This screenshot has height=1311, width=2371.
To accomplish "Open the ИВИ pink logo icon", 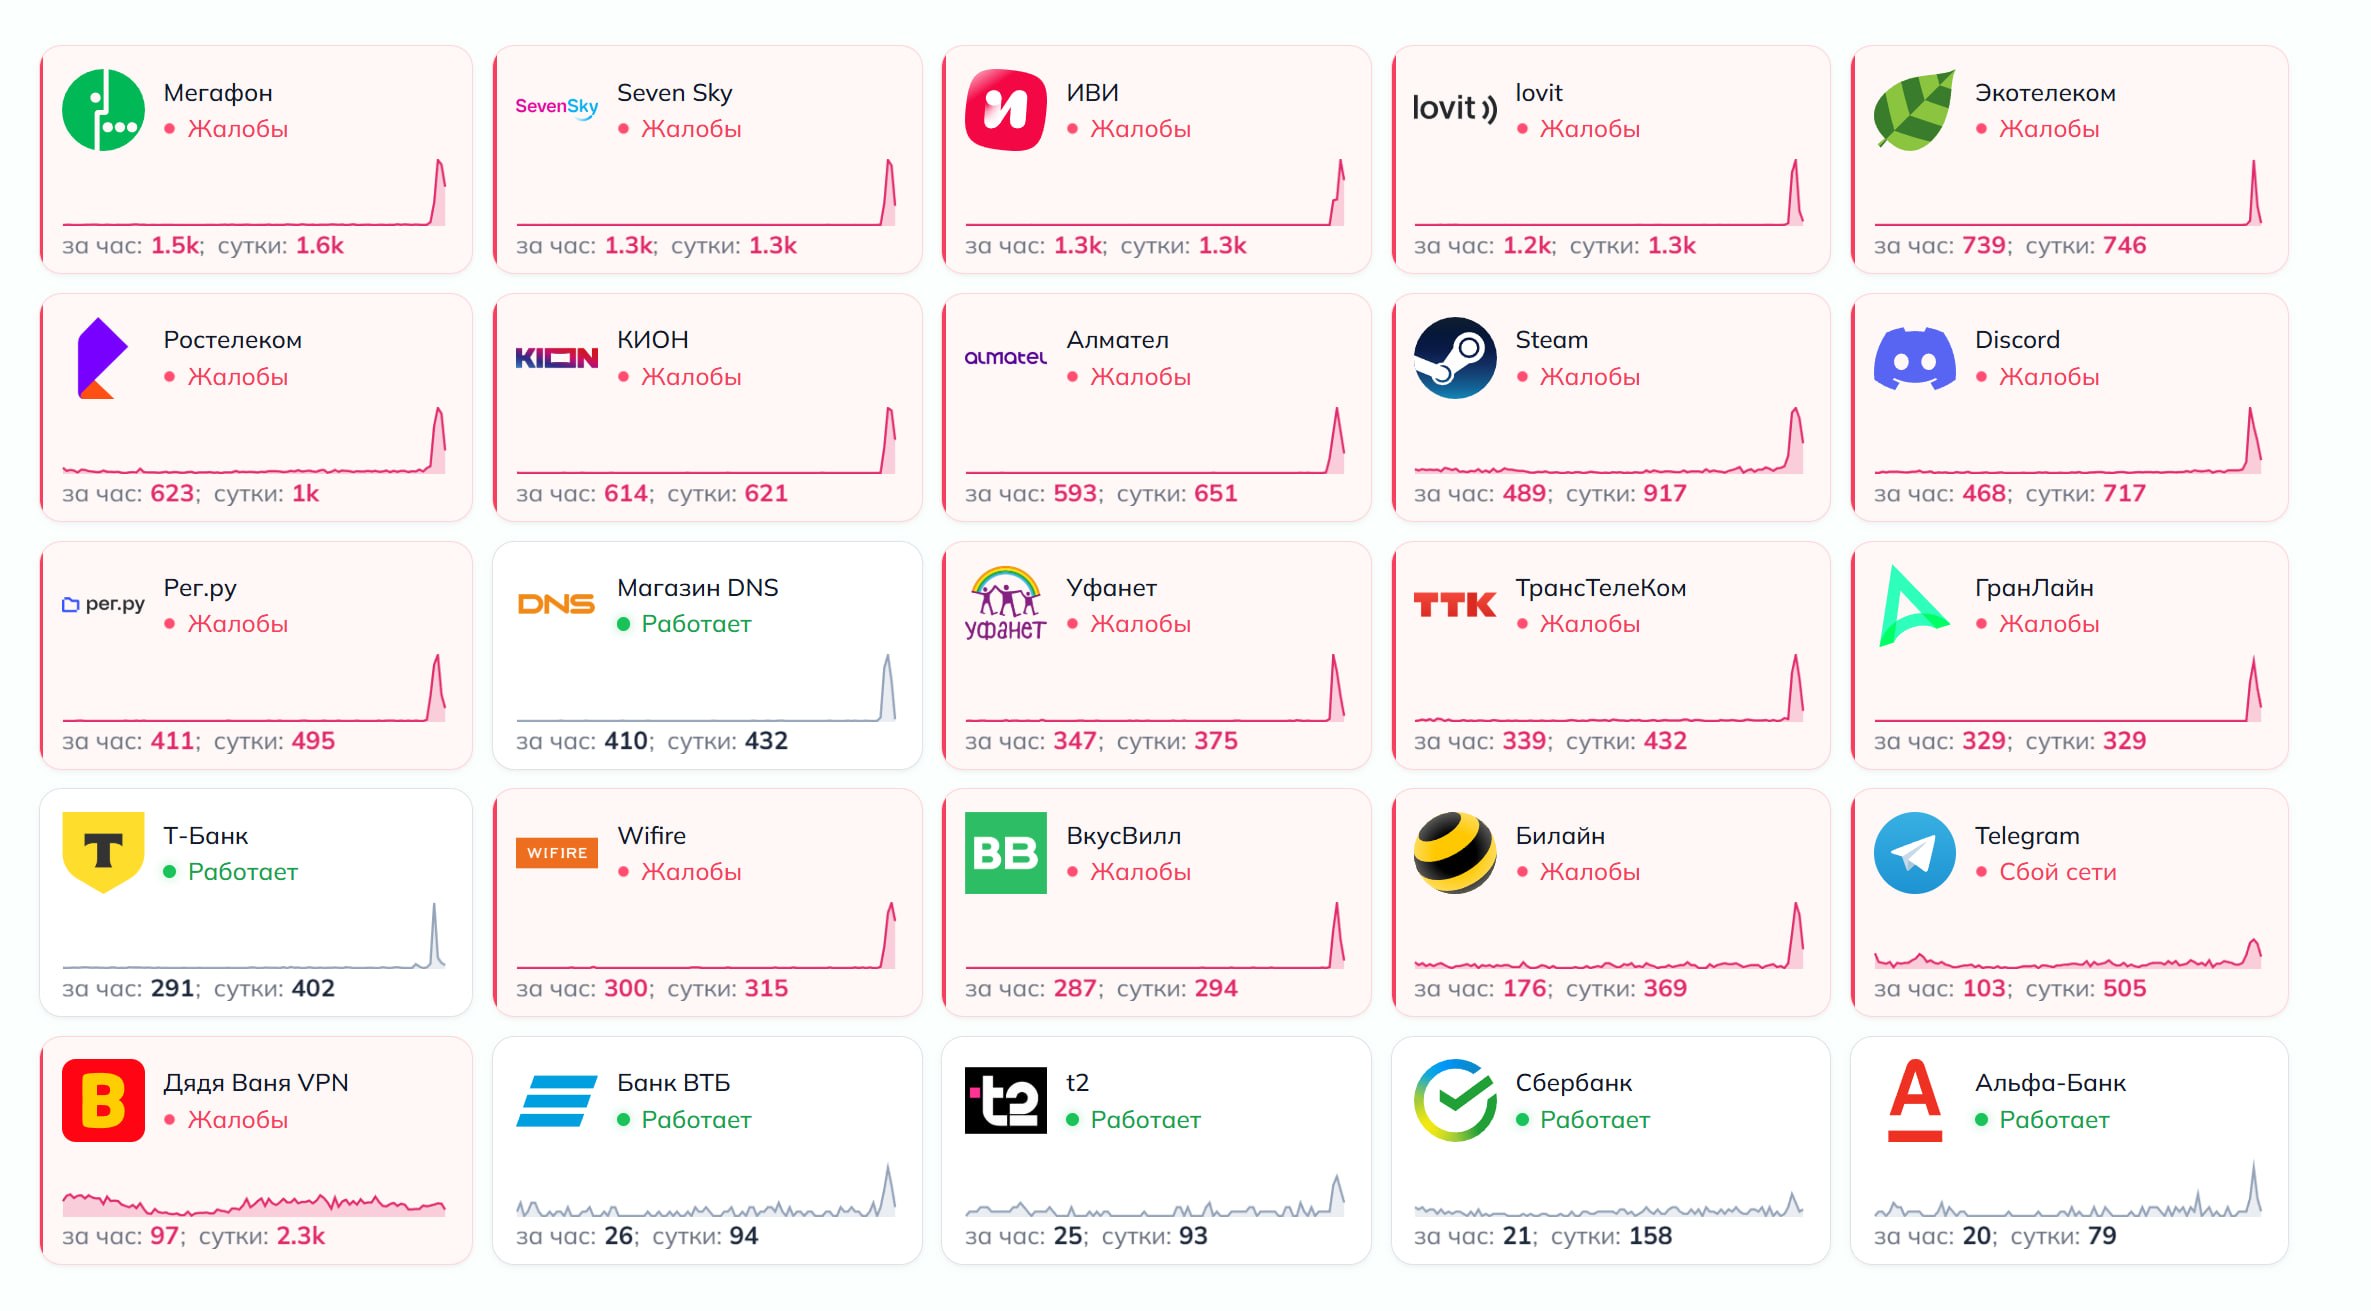I will (x=1005, y=110).
